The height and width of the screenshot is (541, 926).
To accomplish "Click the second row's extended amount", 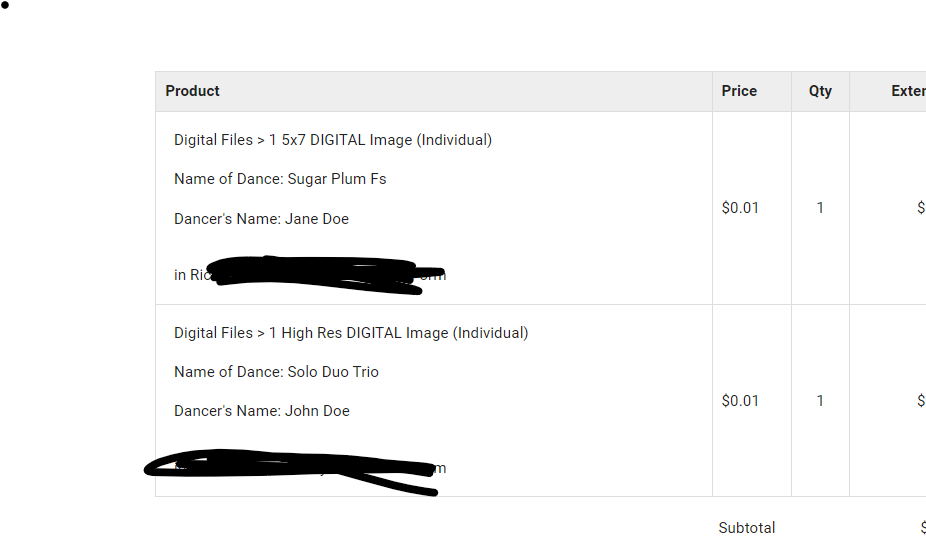I will 921,401.
